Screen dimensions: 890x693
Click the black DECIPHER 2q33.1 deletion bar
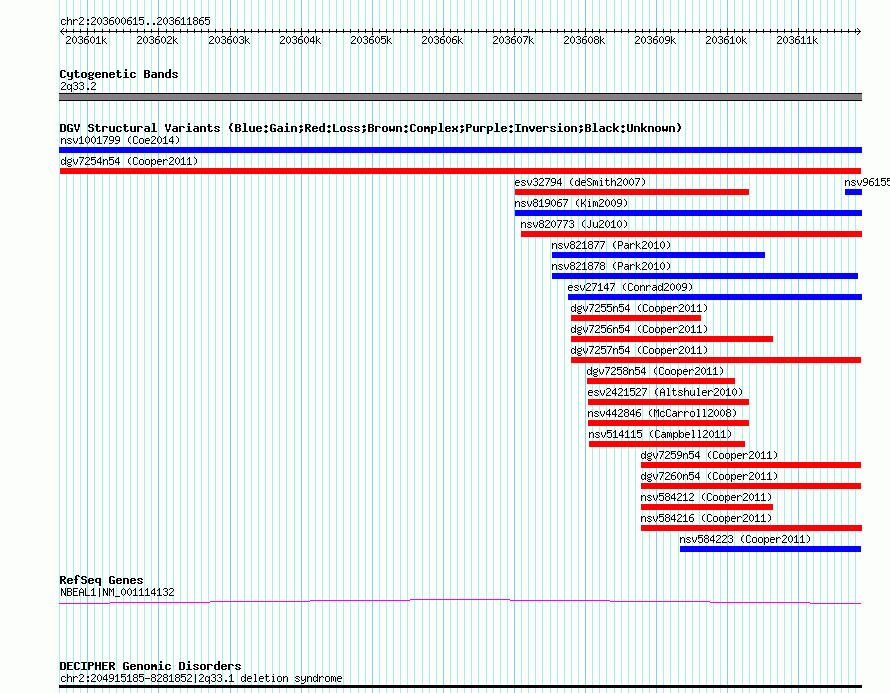[460, 686]
